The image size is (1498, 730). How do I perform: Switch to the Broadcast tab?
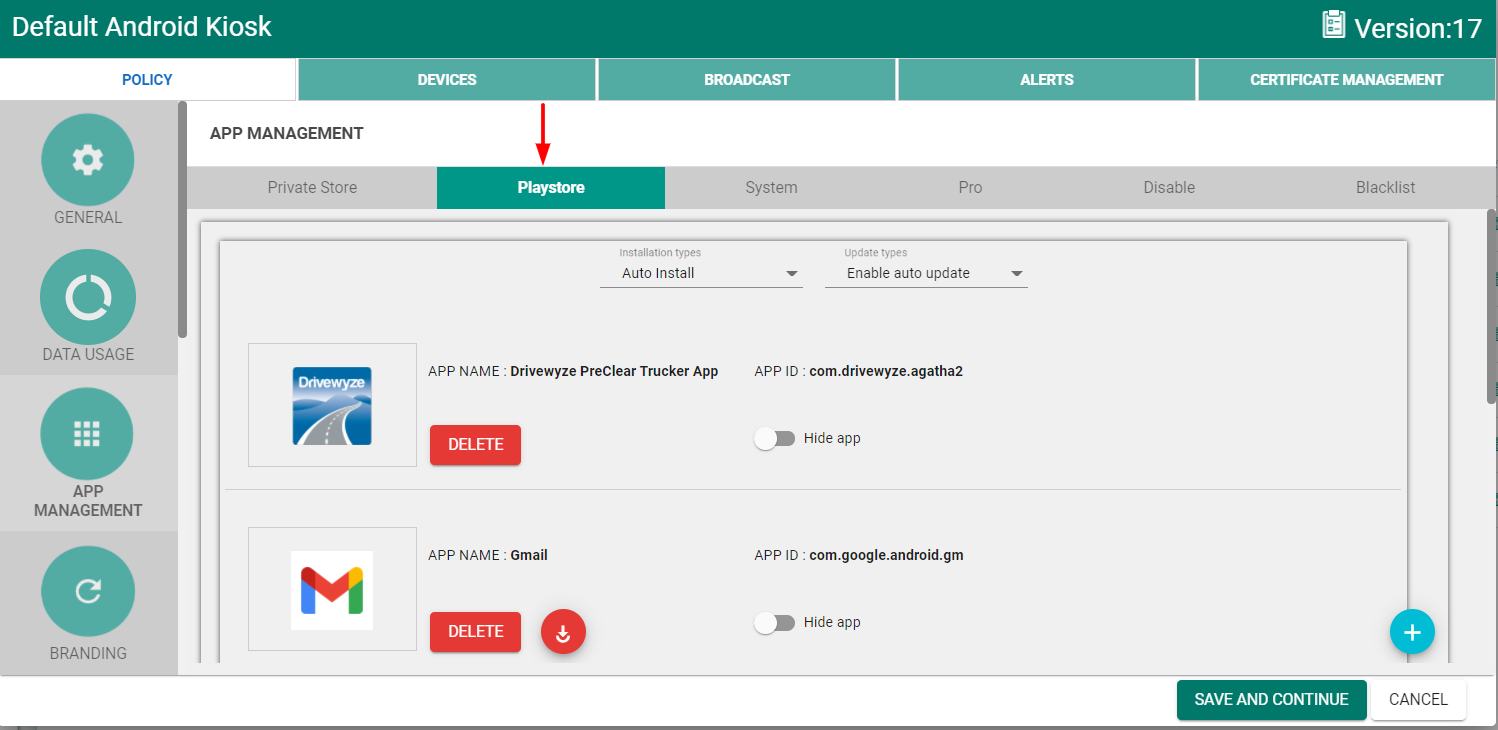[747, 80]
